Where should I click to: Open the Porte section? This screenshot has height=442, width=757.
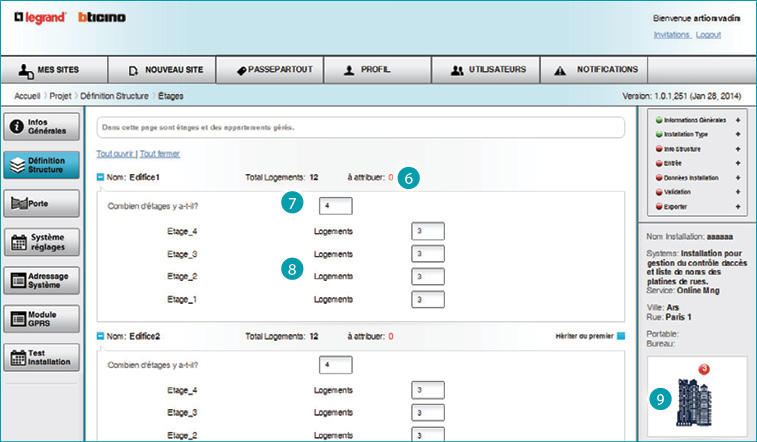click(x=43, y=204)
